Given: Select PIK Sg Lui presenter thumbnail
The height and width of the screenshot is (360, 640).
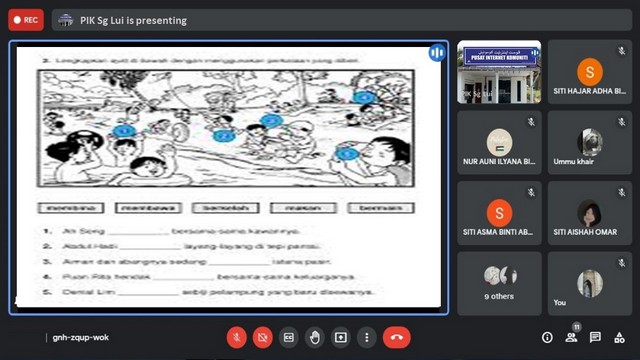Looking at the screenshot, I should click(499, 72).
